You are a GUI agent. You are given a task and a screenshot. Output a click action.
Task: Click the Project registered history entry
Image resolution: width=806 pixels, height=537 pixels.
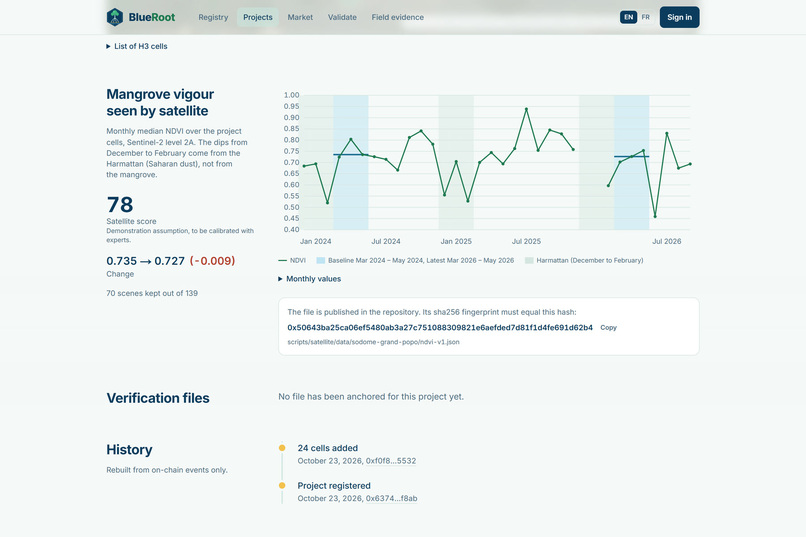tap(334, 486)
